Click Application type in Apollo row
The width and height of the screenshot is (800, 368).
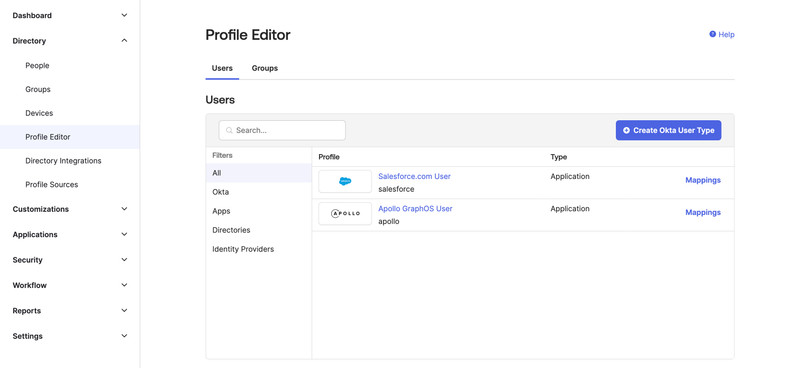coord(570,208)
